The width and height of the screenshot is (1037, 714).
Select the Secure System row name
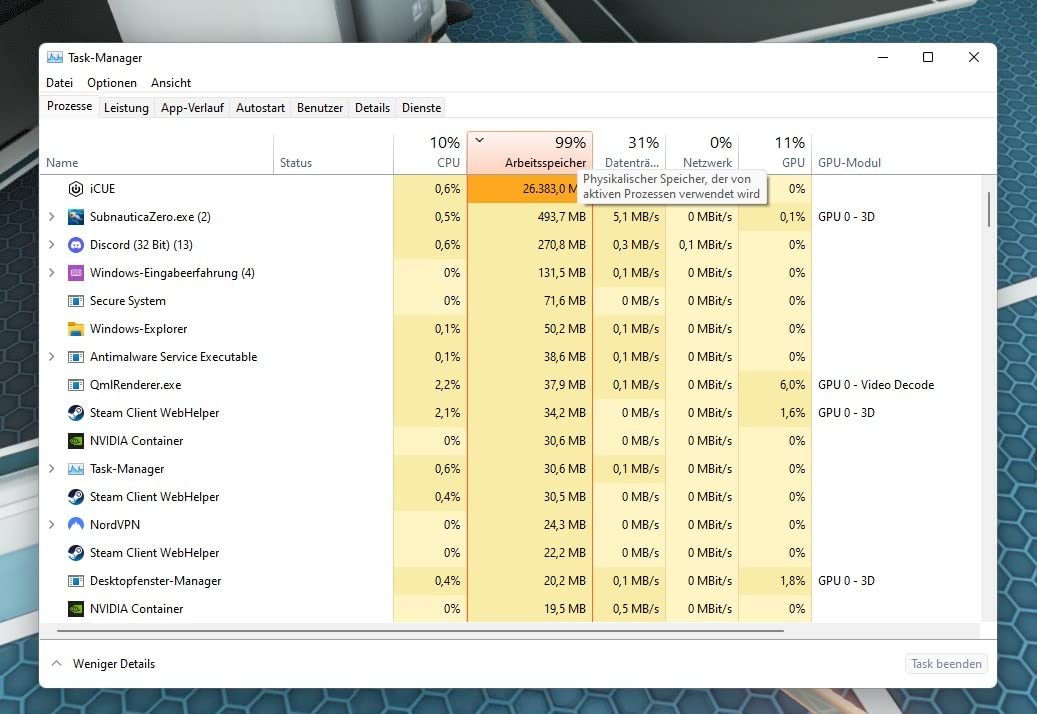click(x=128, y=301)
